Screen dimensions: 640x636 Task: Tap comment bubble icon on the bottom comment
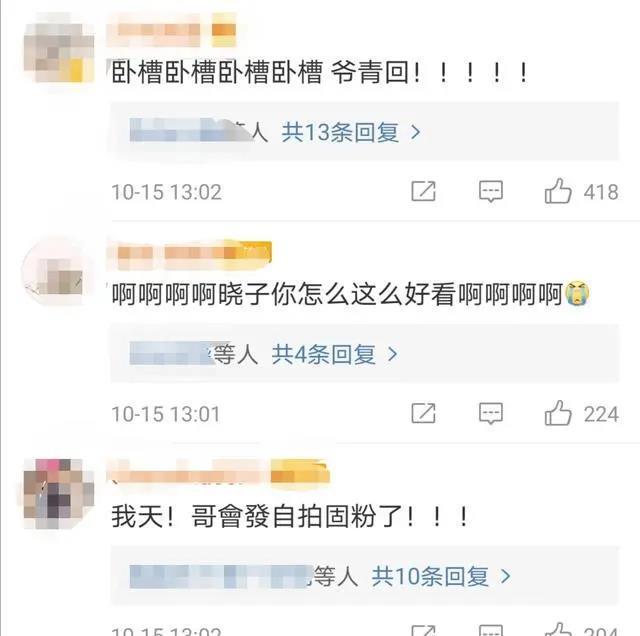[491, 630]
